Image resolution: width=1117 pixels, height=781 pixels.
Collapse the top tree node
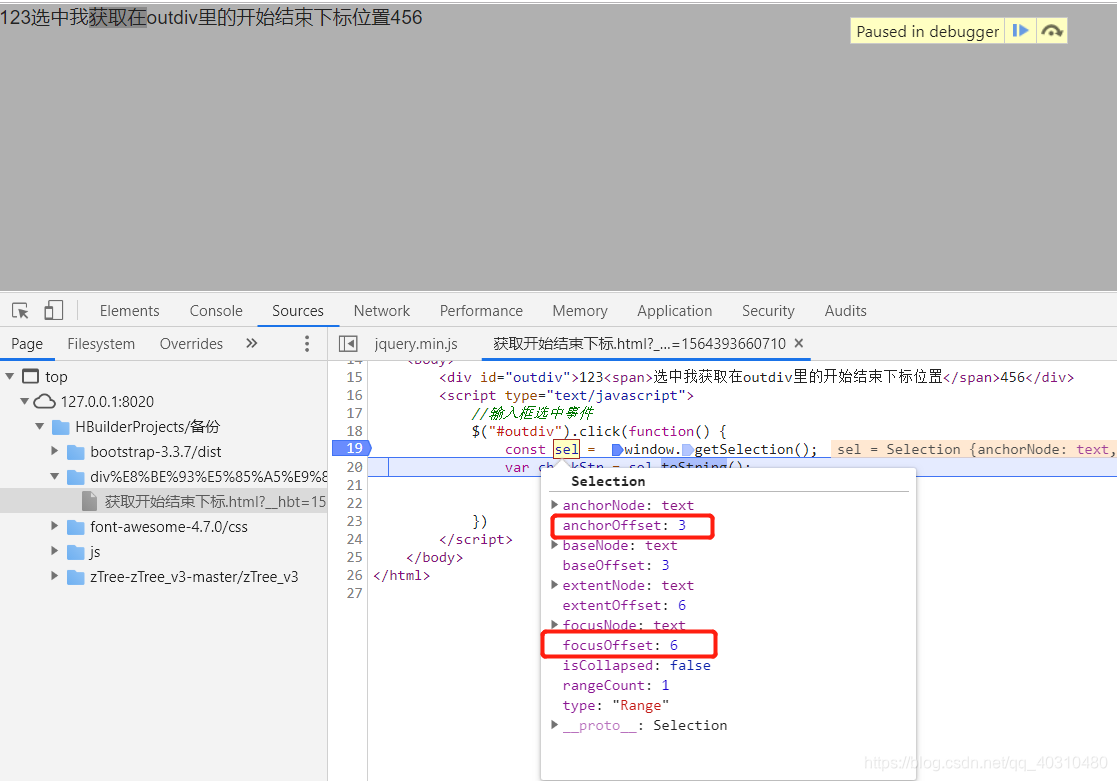(x=9, y=376)
